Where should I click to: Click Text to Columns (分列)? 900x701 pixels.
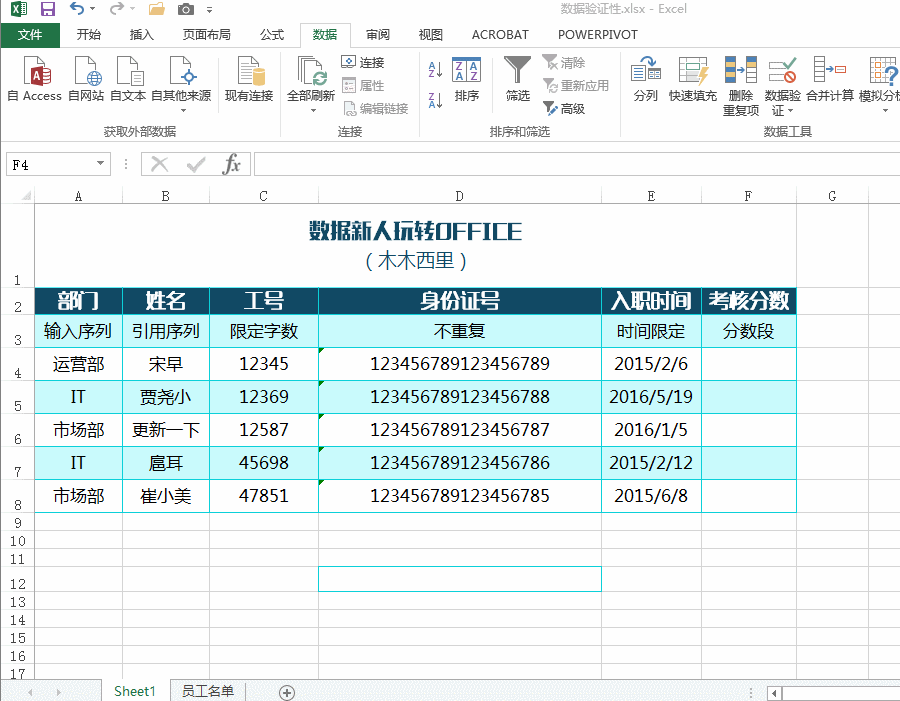click(x=646, y=79)
